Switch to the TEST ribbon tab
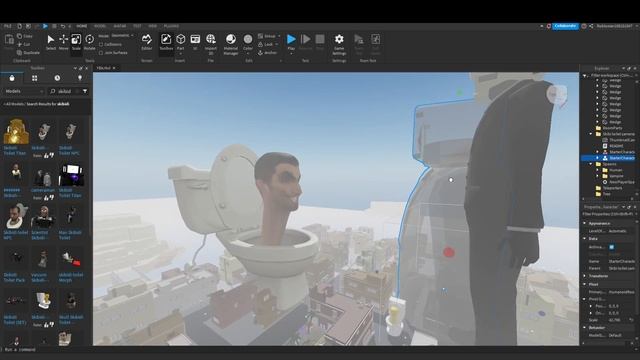 click(x=137, y=26)
